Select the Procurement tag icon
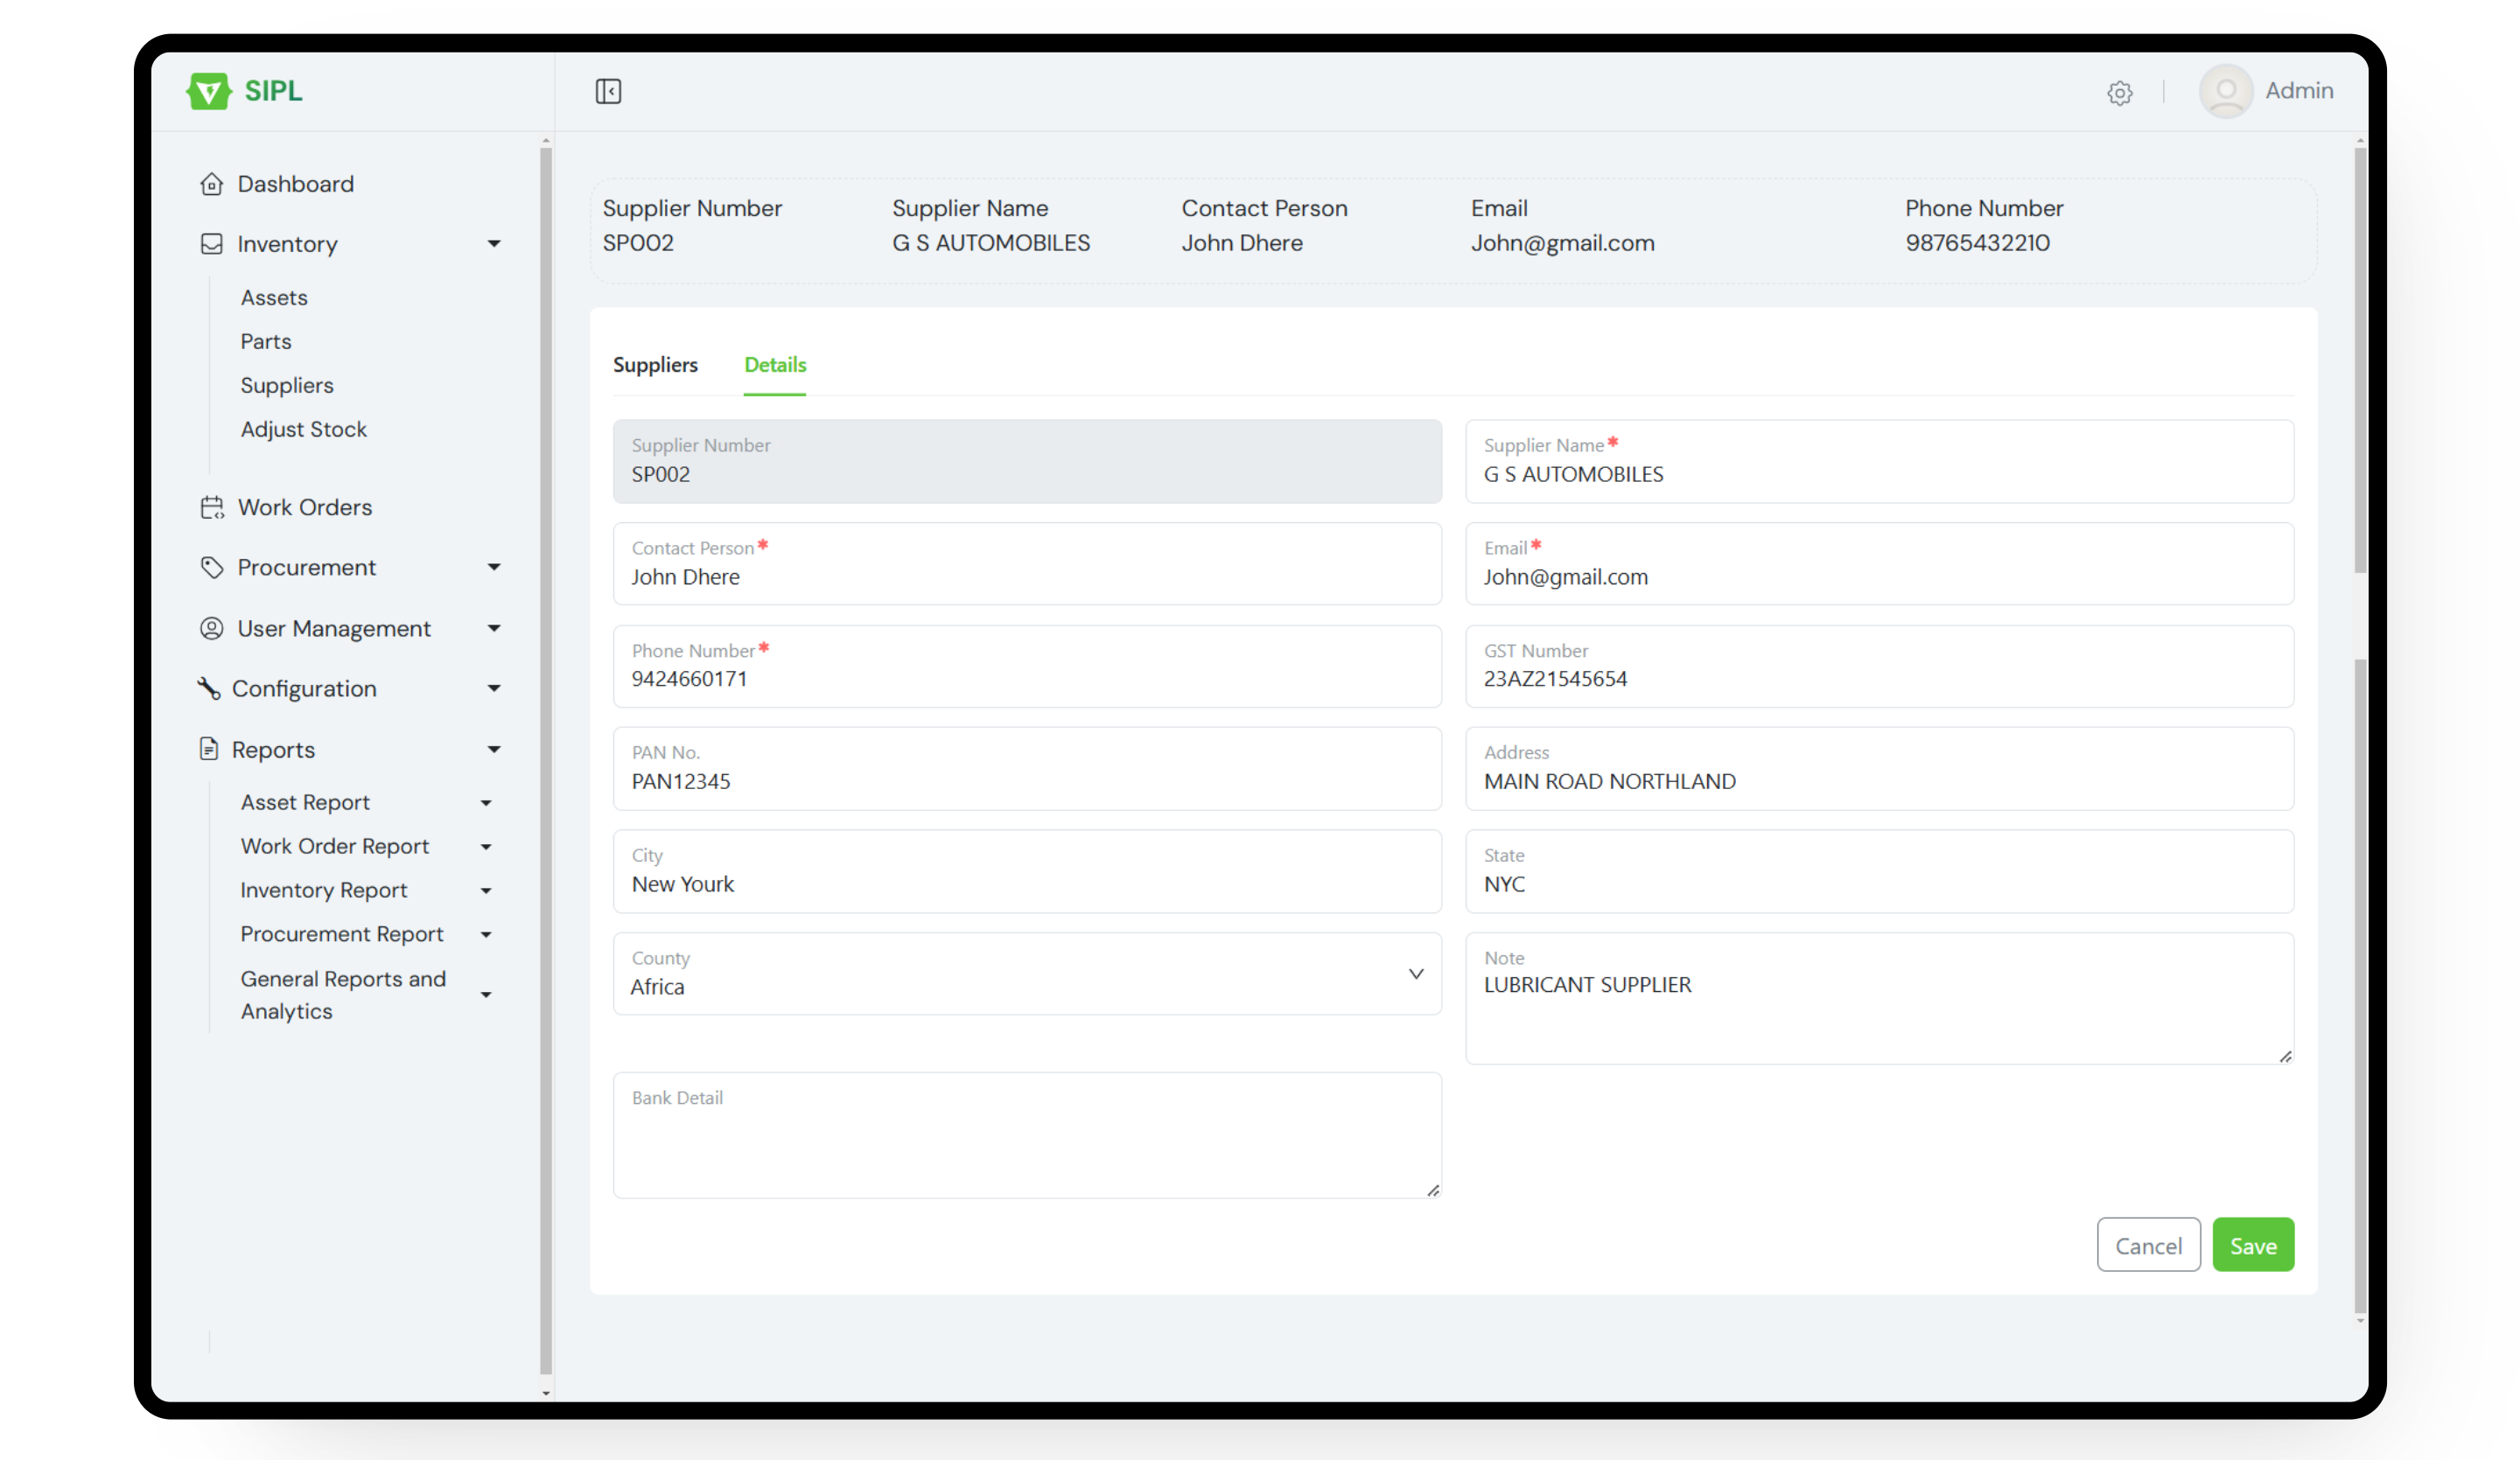Image resolution: width=2520 pixels, height=1460 pixels. [211, 567]
